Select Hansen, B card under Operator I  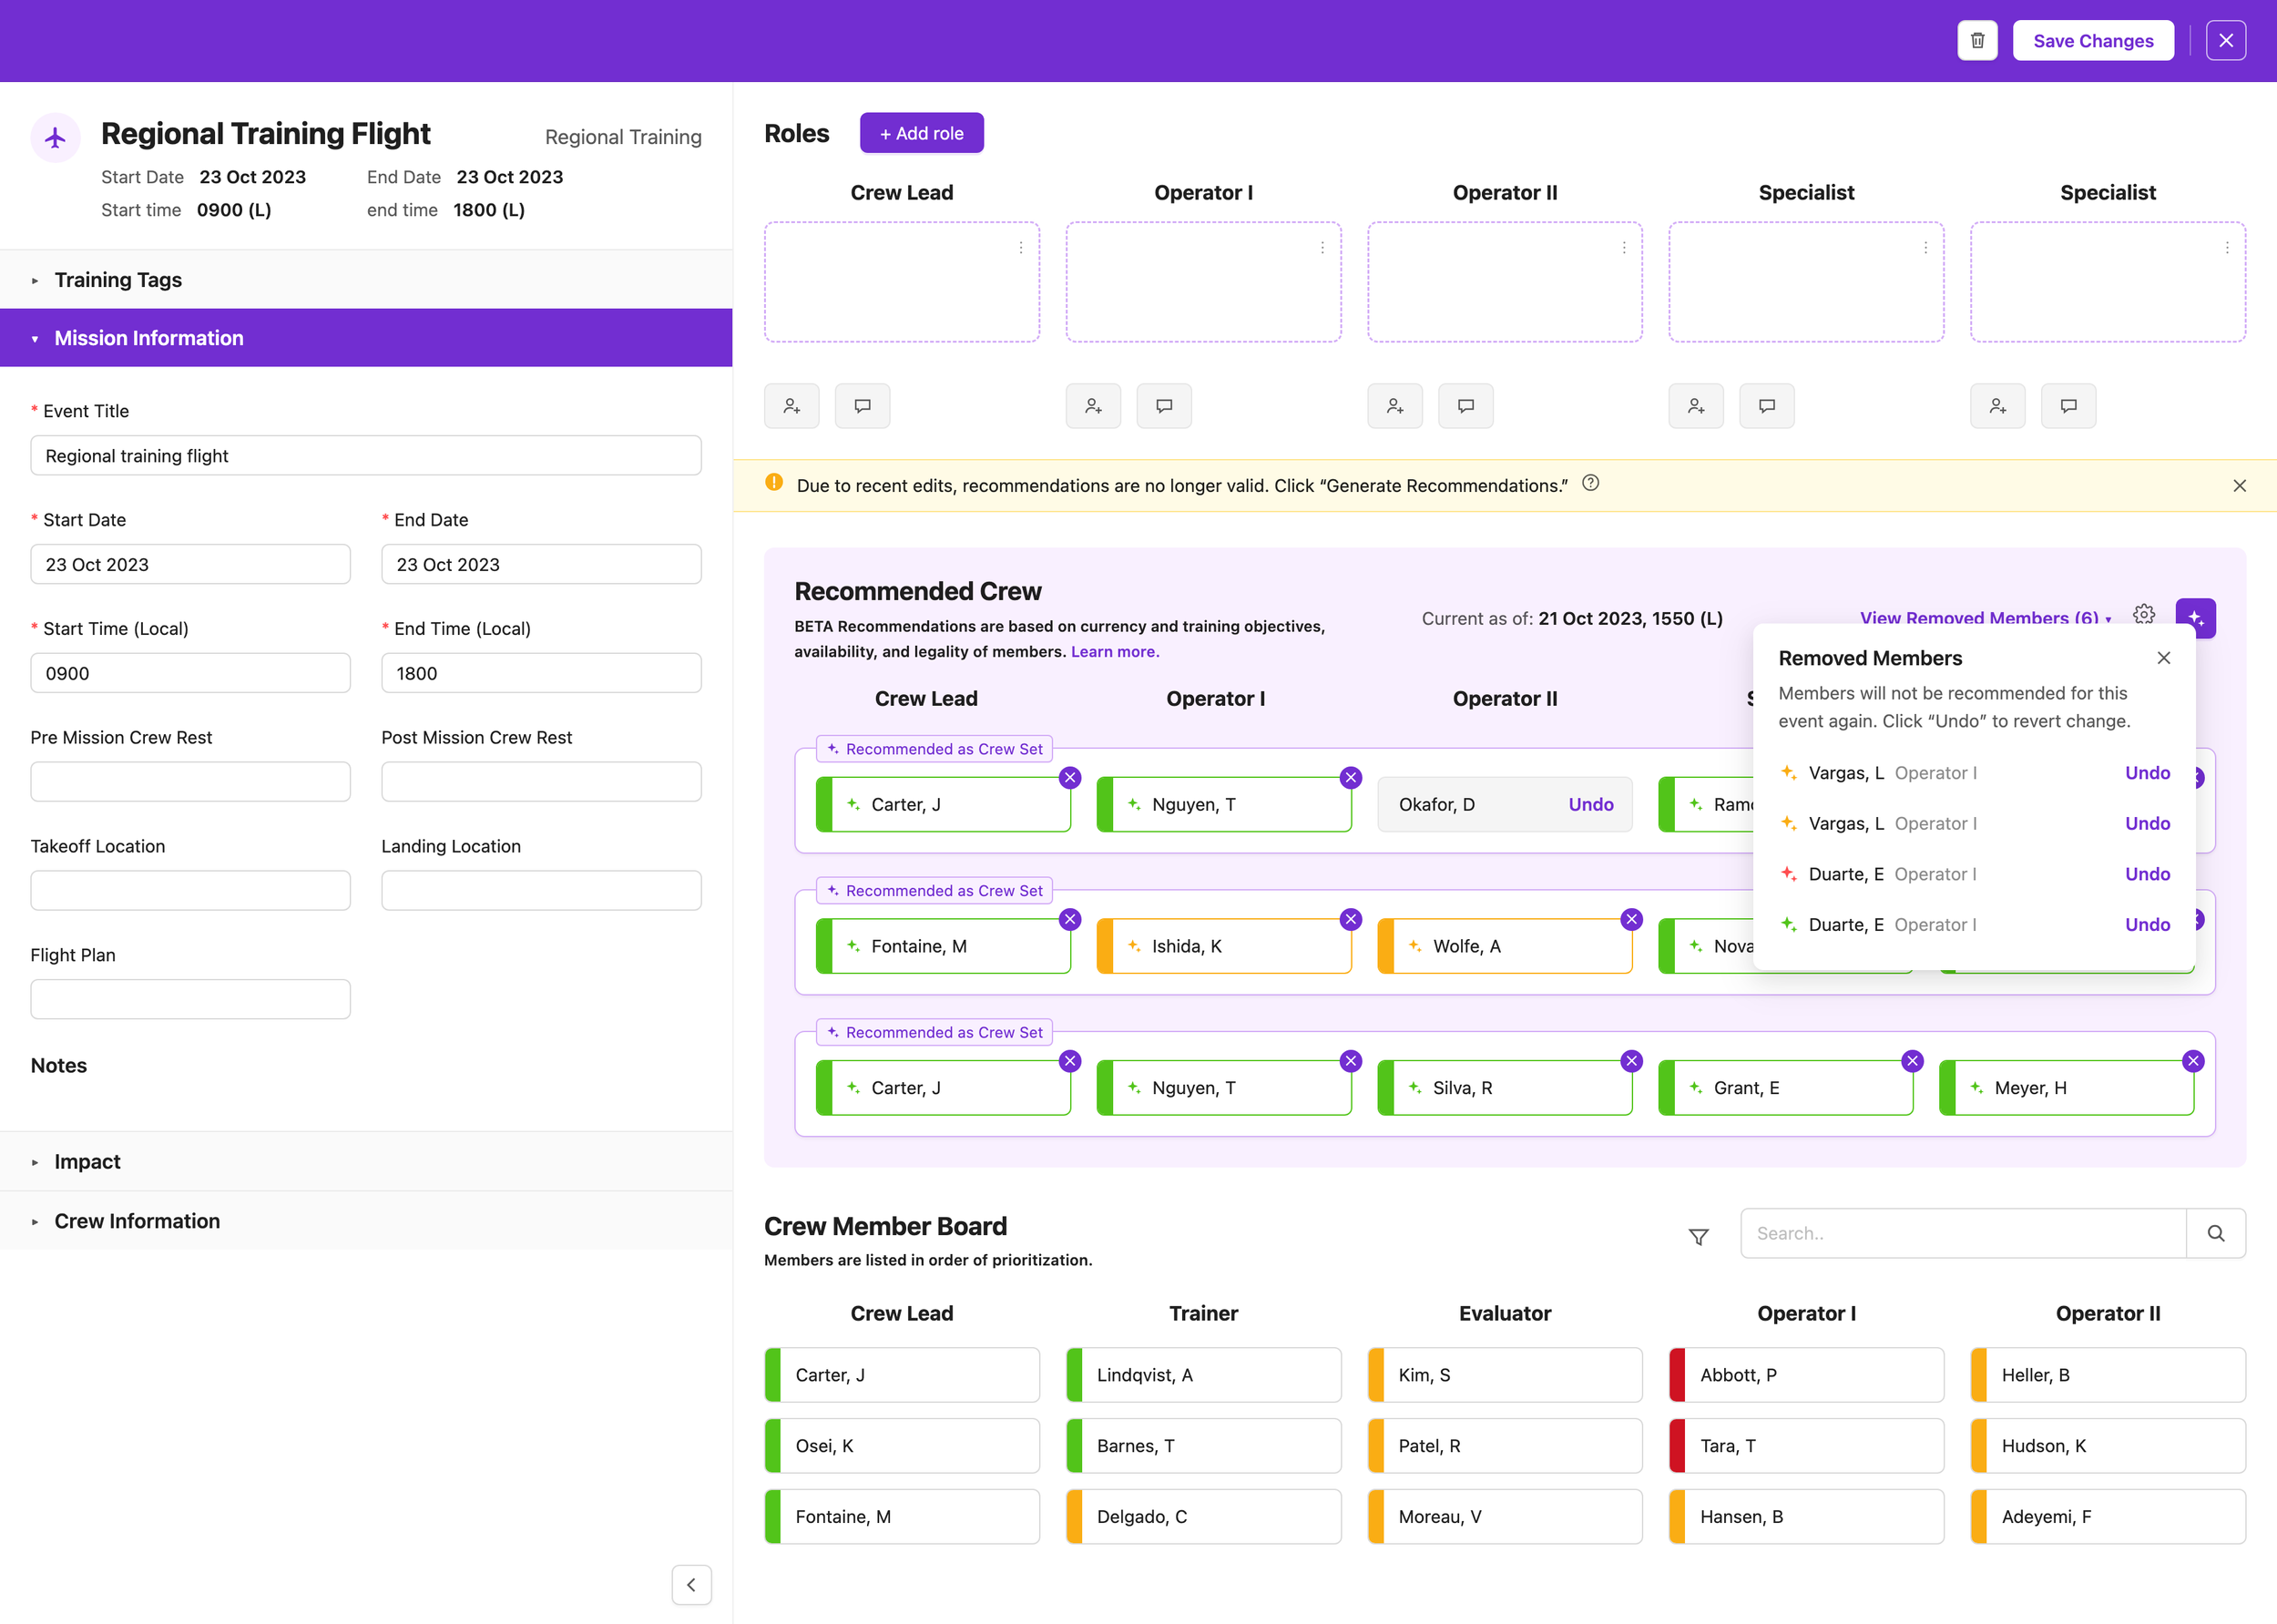(1806, 1518)
